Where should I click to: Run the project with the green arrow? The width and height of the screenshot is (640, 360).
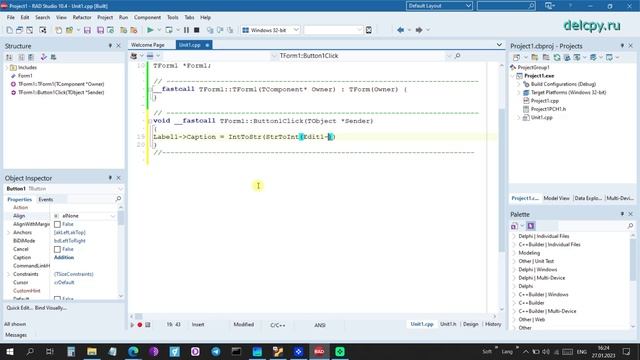(150, 30)
